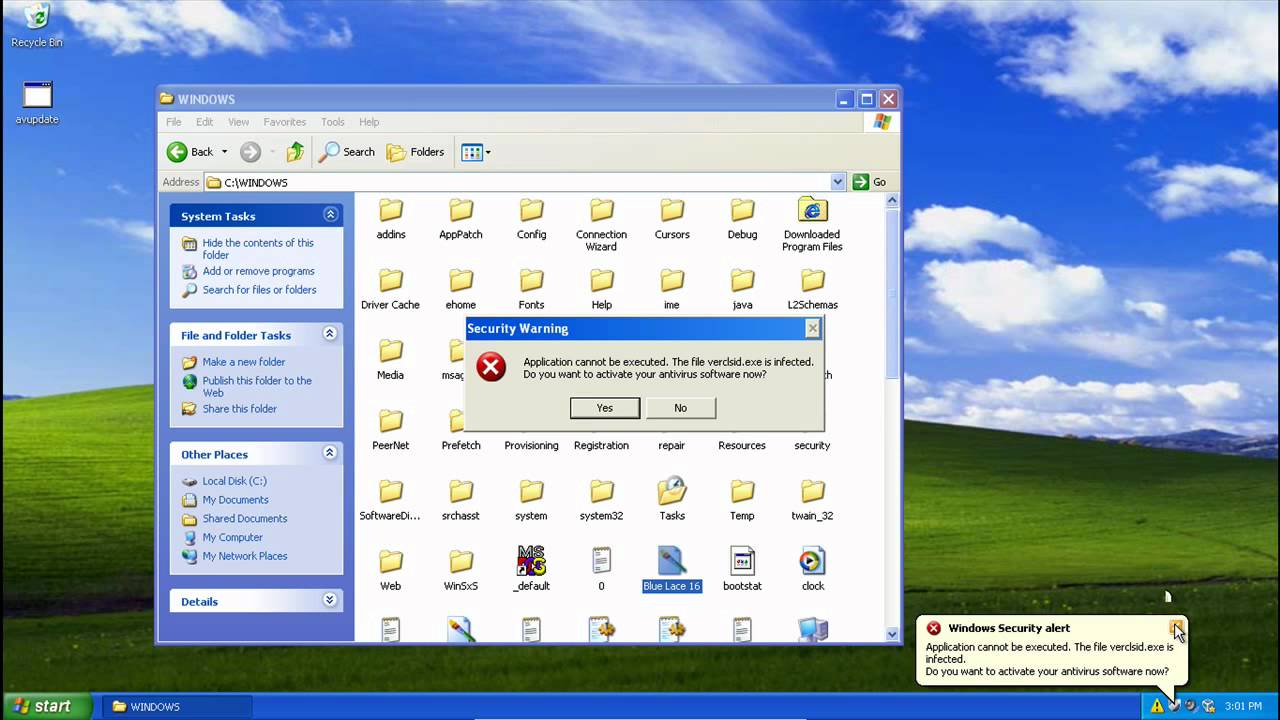1280x720 pixels.
Task: Open the Help menu
Action: 369,122
